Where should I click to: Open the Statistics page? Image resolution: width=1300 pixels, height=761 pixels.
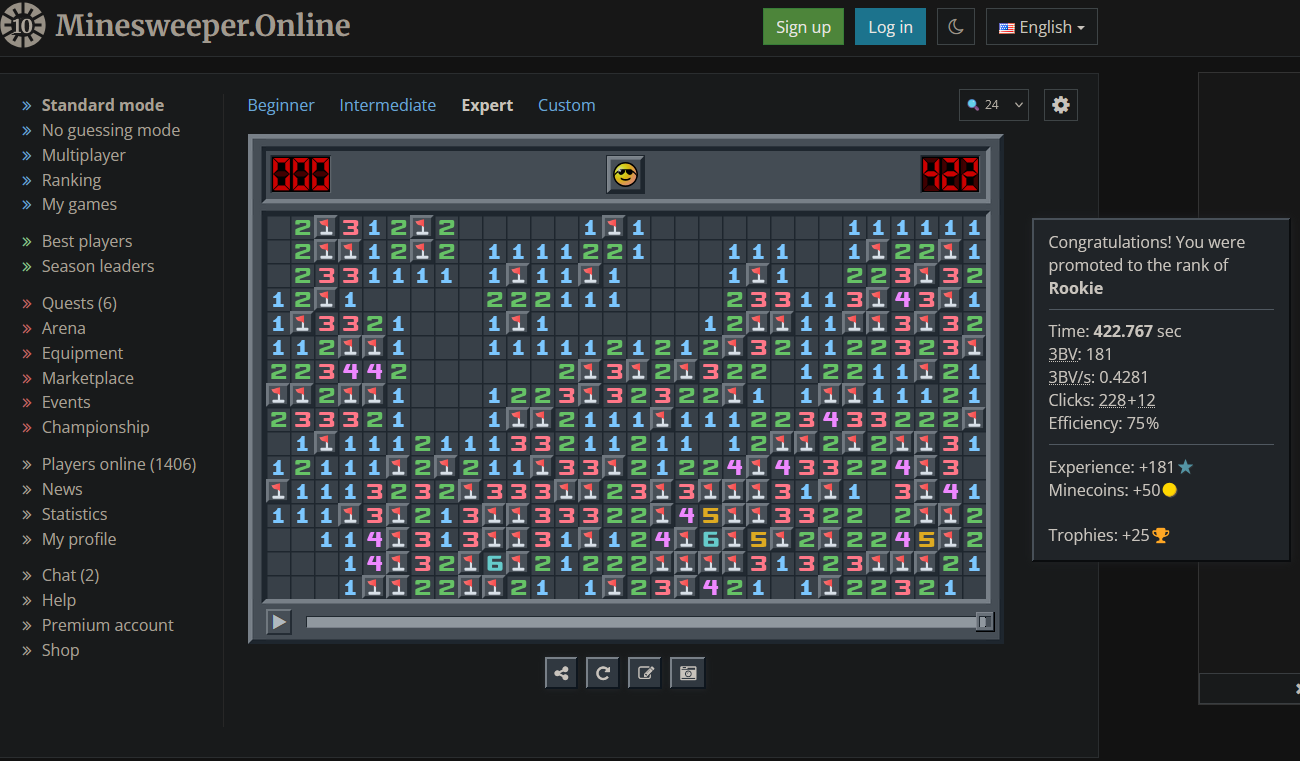(74, 514)
